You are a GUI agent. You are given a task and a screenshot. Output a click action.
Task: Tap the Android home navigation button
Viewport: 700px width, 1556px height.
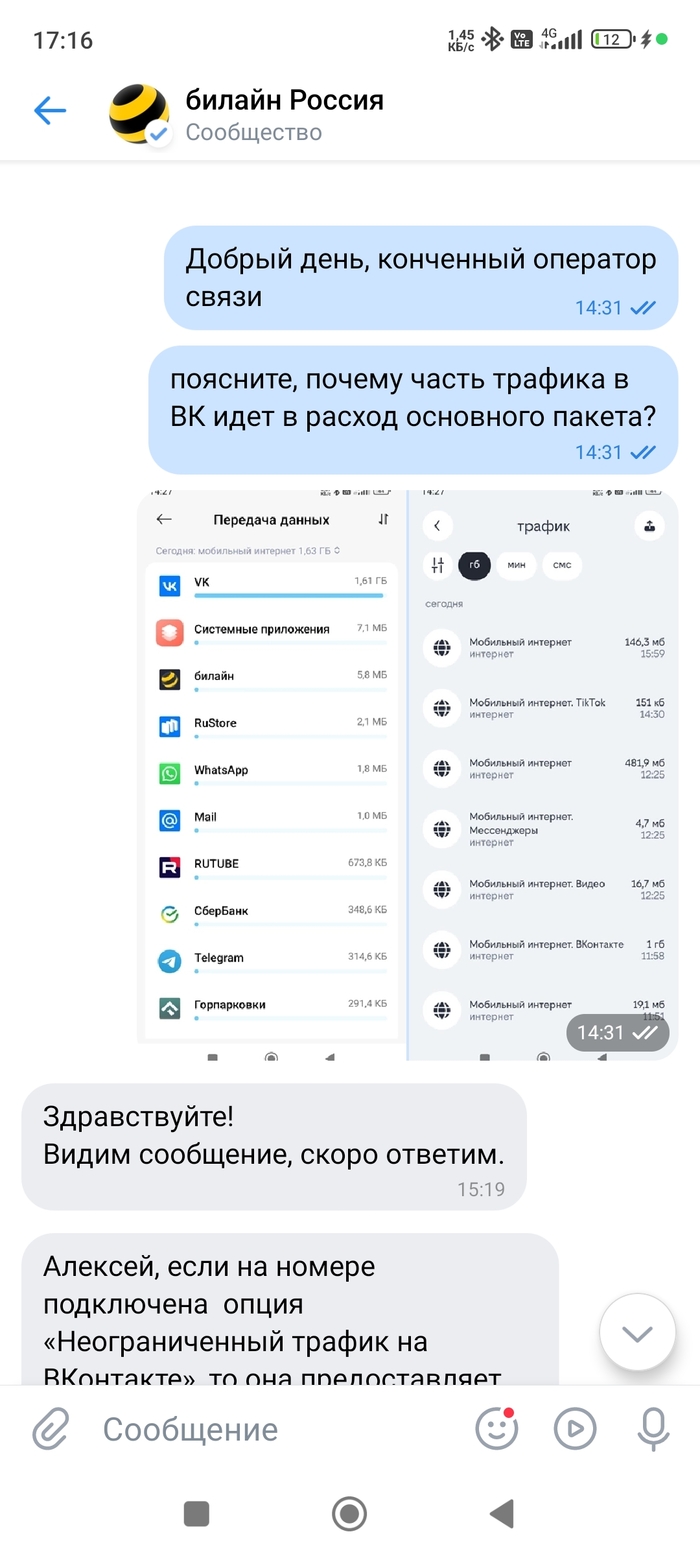click(x=349, y=1513)
